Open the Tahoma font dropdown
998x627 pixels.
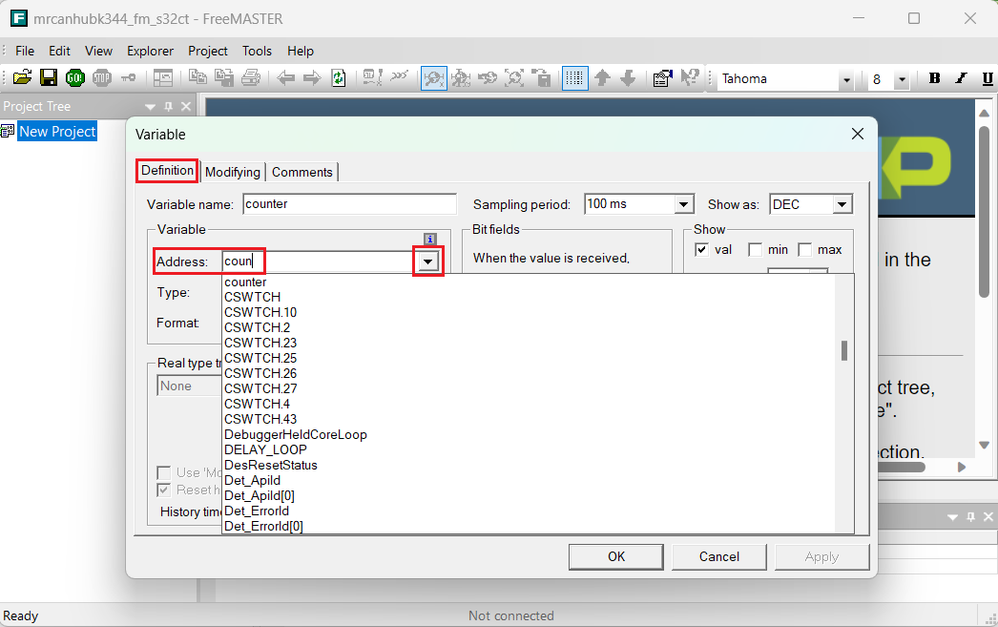point(847,80)
